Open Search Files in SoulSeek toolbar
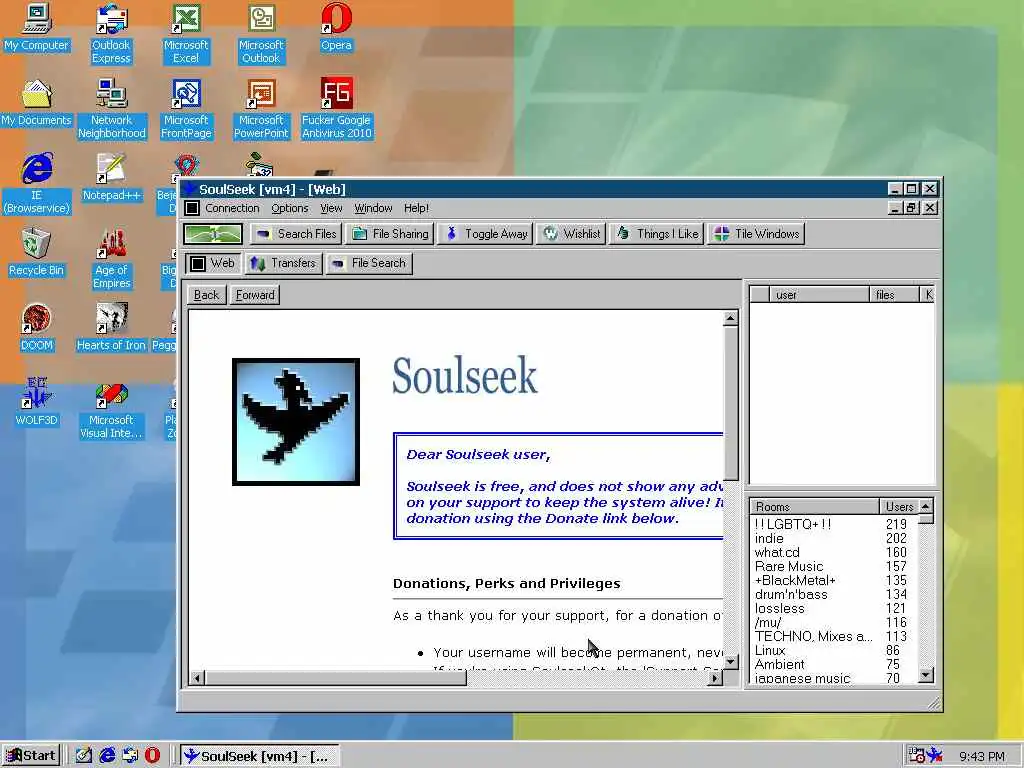Viewport: 1024px width, 768px height. (295, 234)
